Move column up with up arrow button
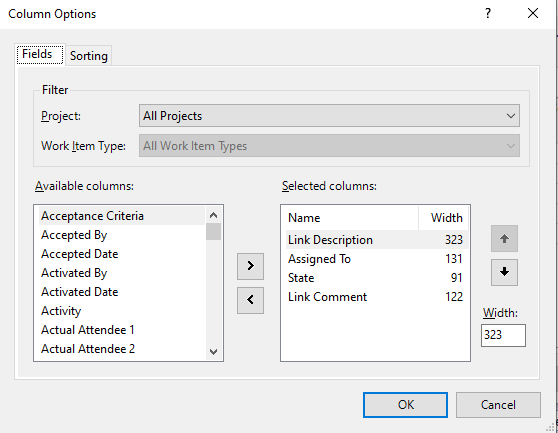 [x=504, y=238]
